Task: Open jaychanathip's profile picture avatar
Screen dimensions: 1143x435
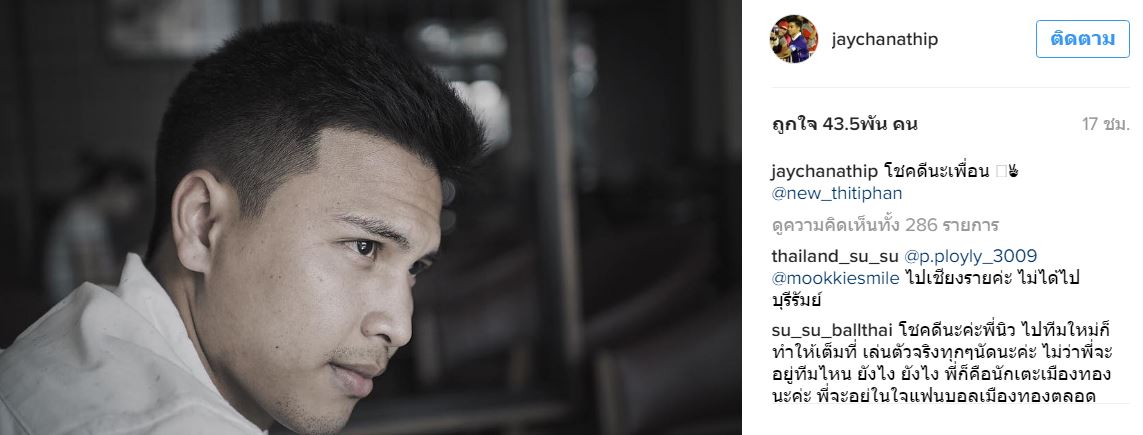Action: (x=794, y=39)
